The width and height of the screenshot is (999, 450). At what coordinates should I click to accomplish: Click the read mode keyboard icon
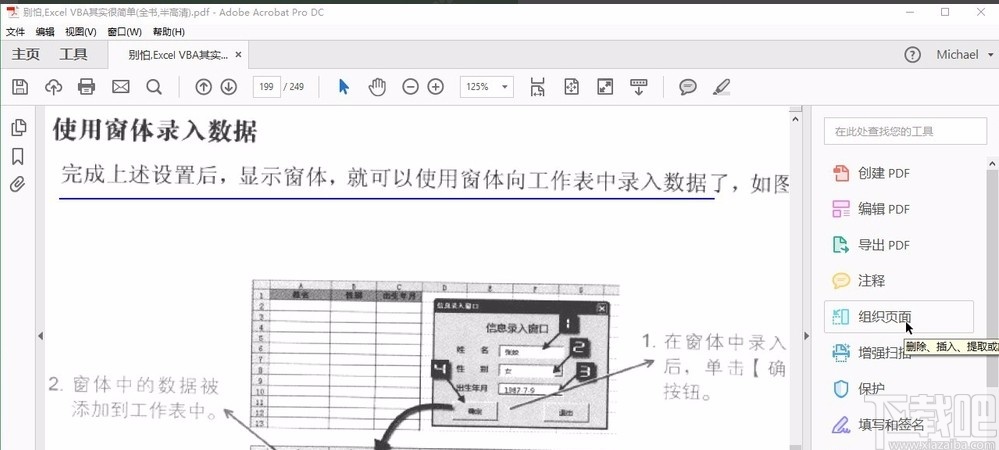pos(638,87)
